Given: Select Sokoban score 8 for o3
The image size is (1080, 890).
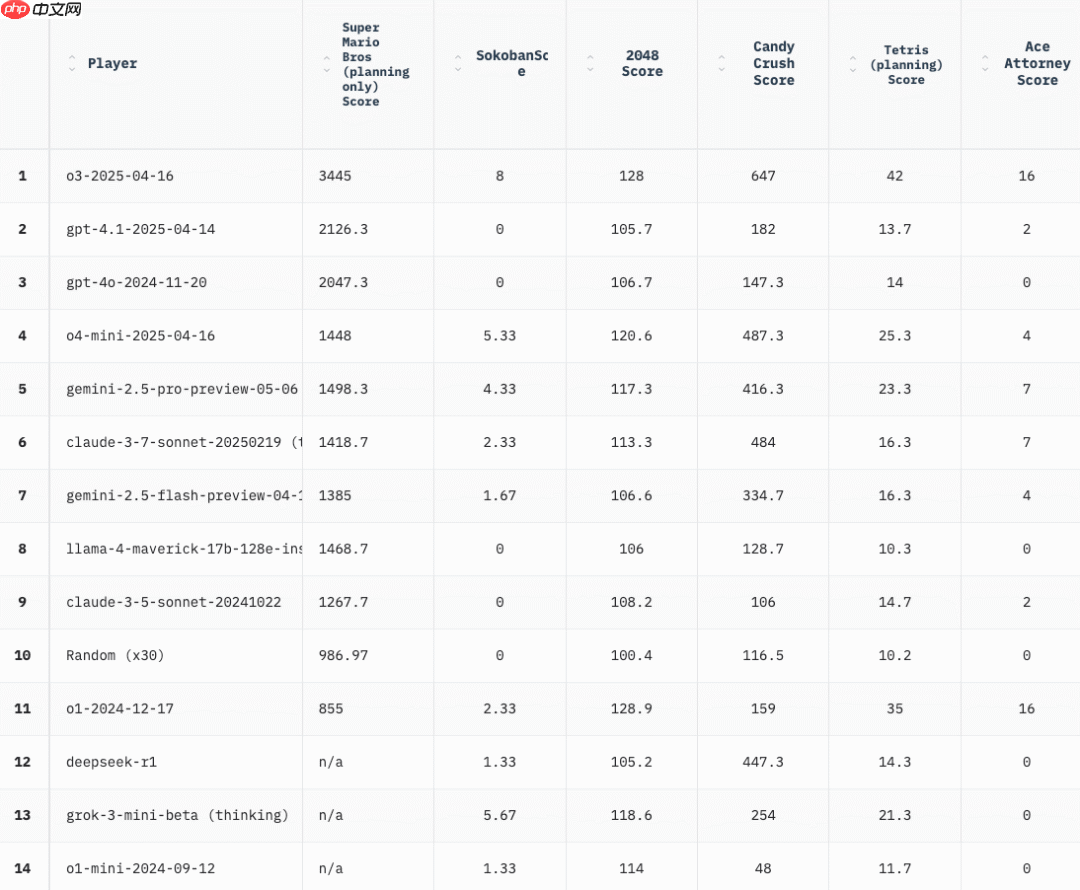Looking at the screenshot, I should tap(499, 176).
